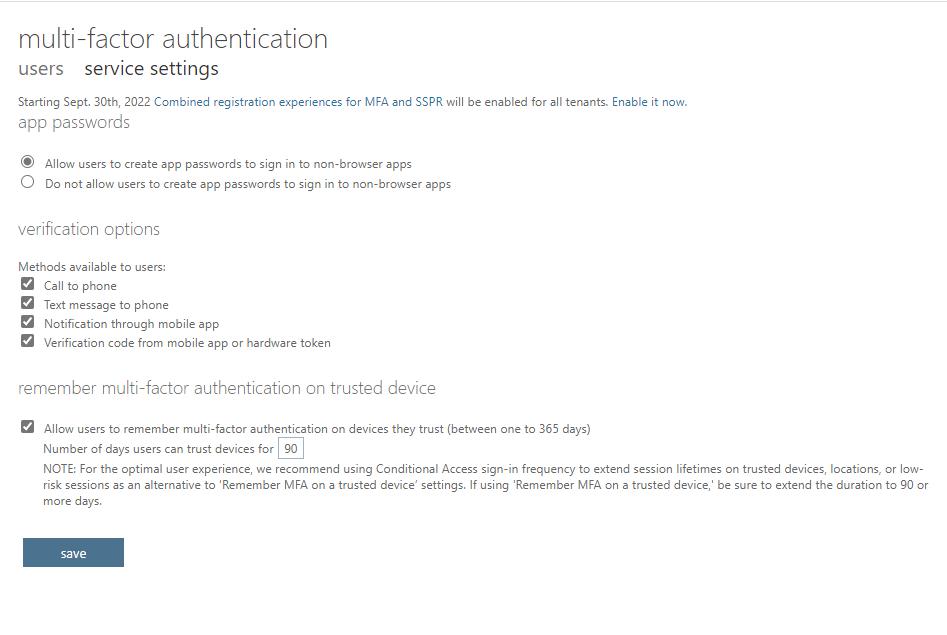The image size is (947, 635).
Task: Click the 'Number of days users can trust devices for' label
Action: tap(158, 449)
